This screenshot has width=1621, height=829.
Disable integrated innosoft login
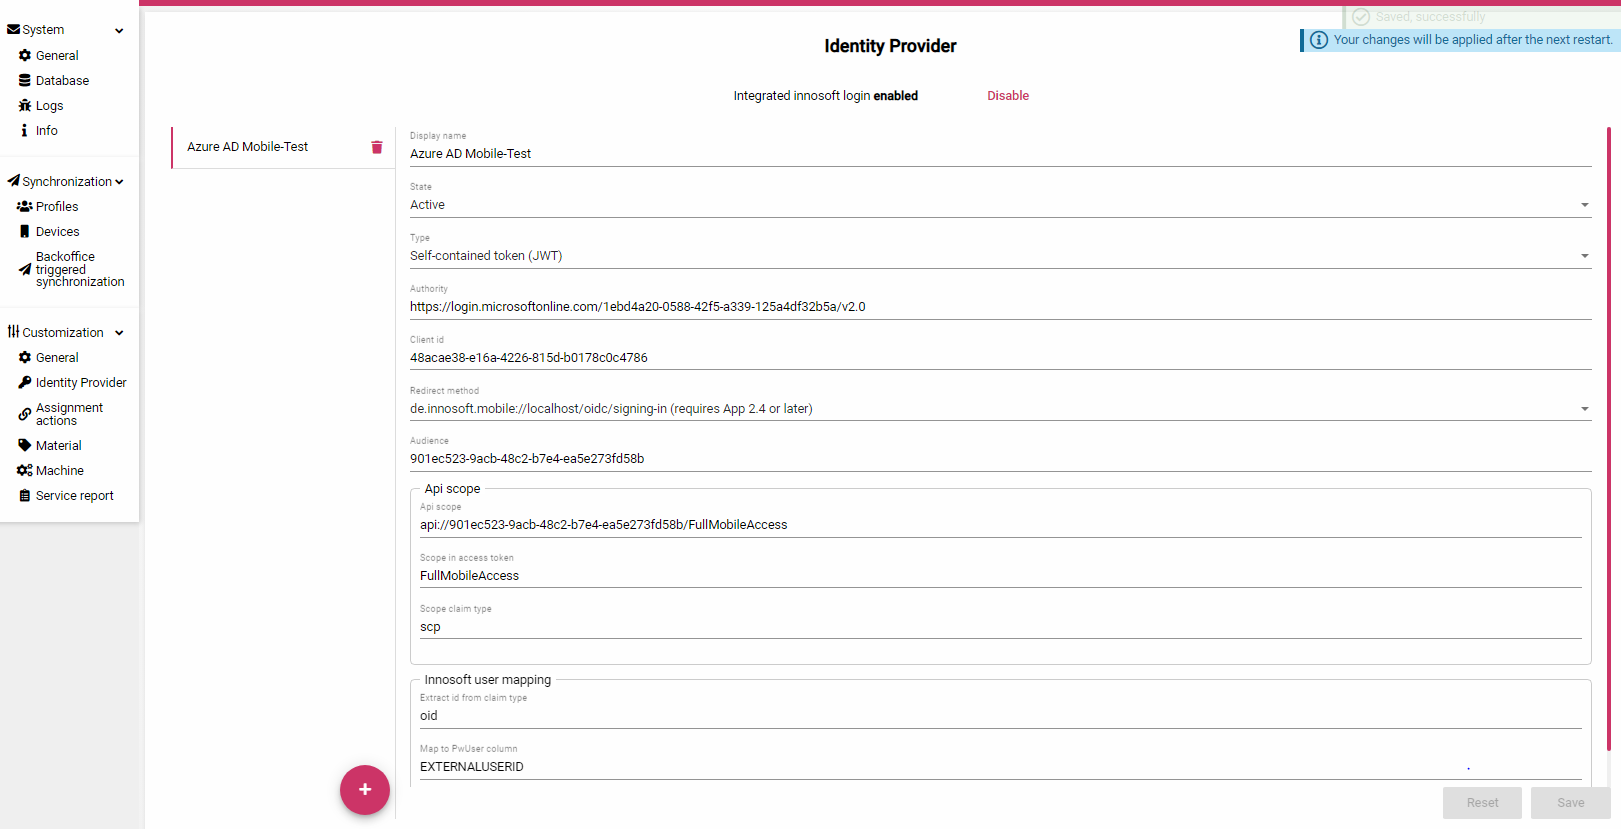[1008, 96]
